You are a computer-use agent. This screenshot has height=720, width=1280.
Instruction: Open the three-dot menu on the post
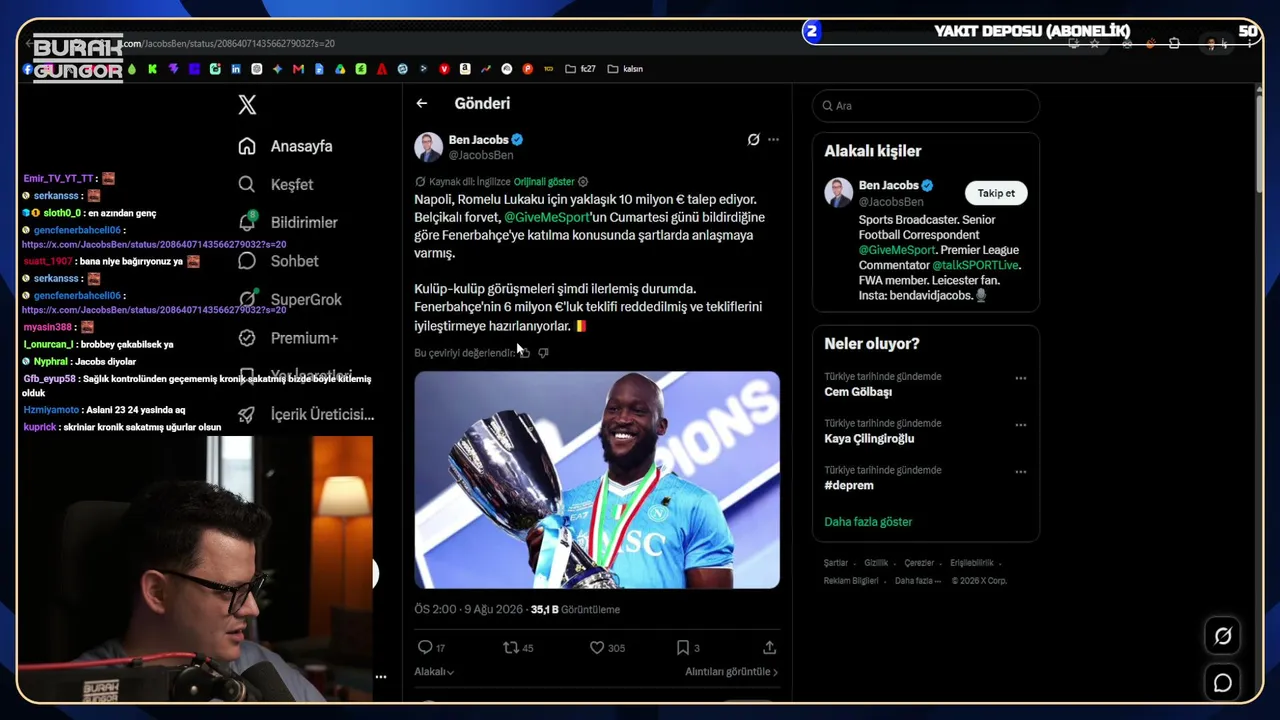coord(773,140)
